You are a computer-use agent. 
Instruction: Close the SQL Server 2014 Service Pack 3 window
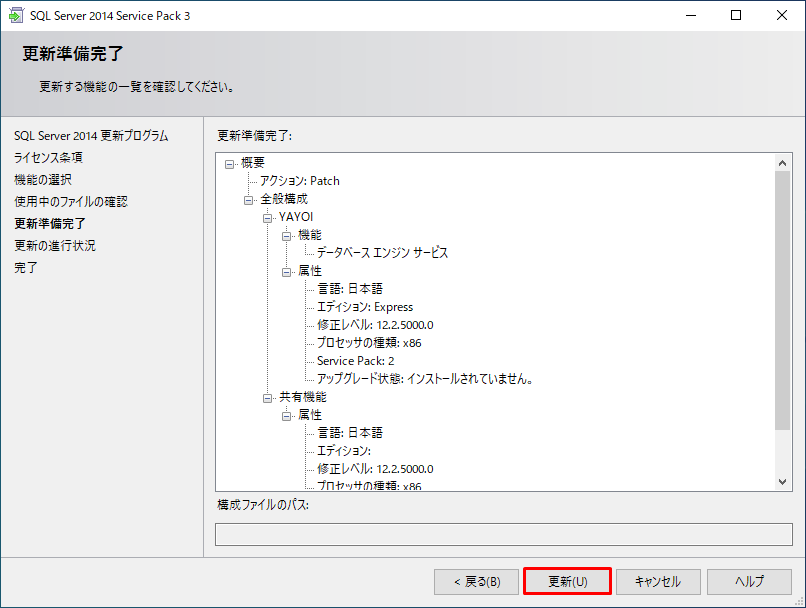782,15
